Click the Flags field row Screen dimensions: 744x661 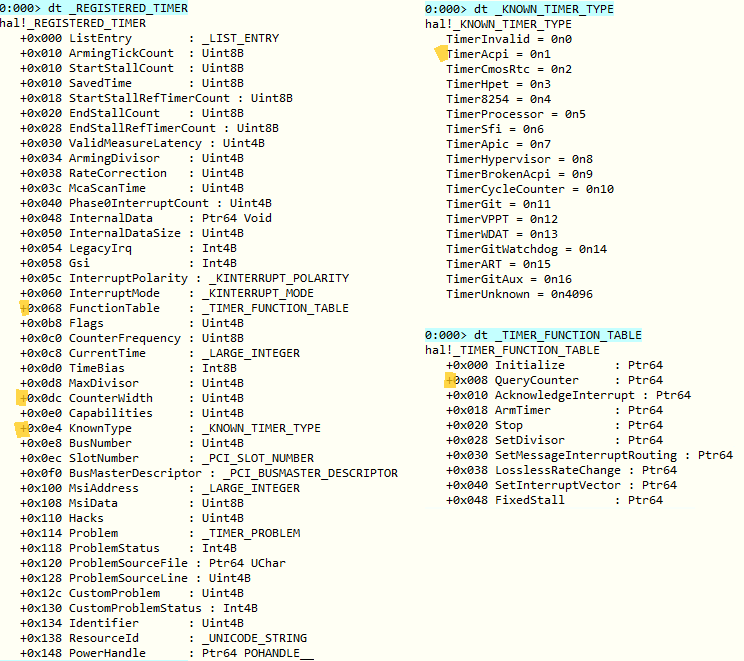pos(132,323)
